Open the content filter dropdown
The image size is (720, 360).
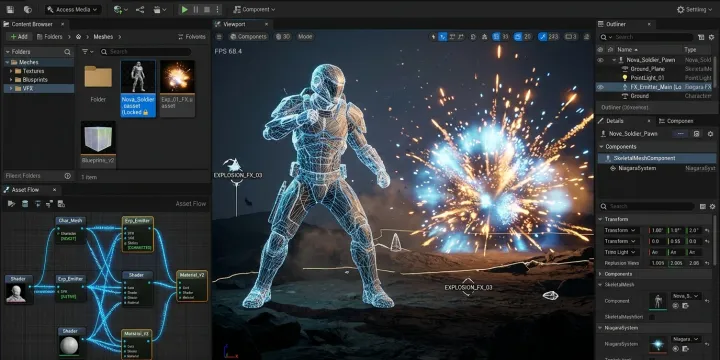pos(87,52)
